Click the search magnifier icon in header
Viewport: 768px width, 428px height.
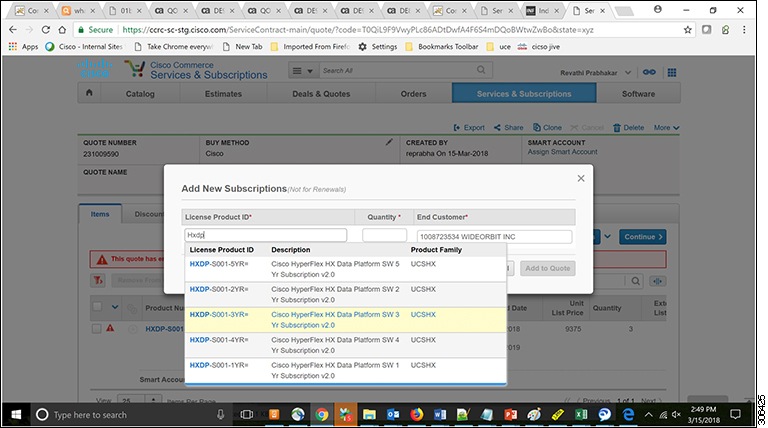[x=481, y=70]
